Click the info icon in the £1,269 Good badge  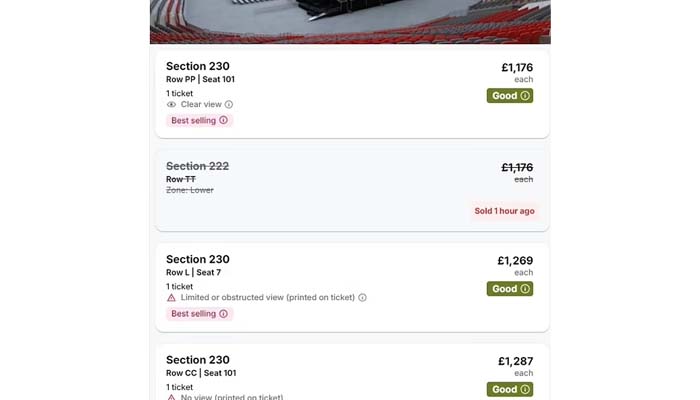pyautogui.click(x=525, y=289)
